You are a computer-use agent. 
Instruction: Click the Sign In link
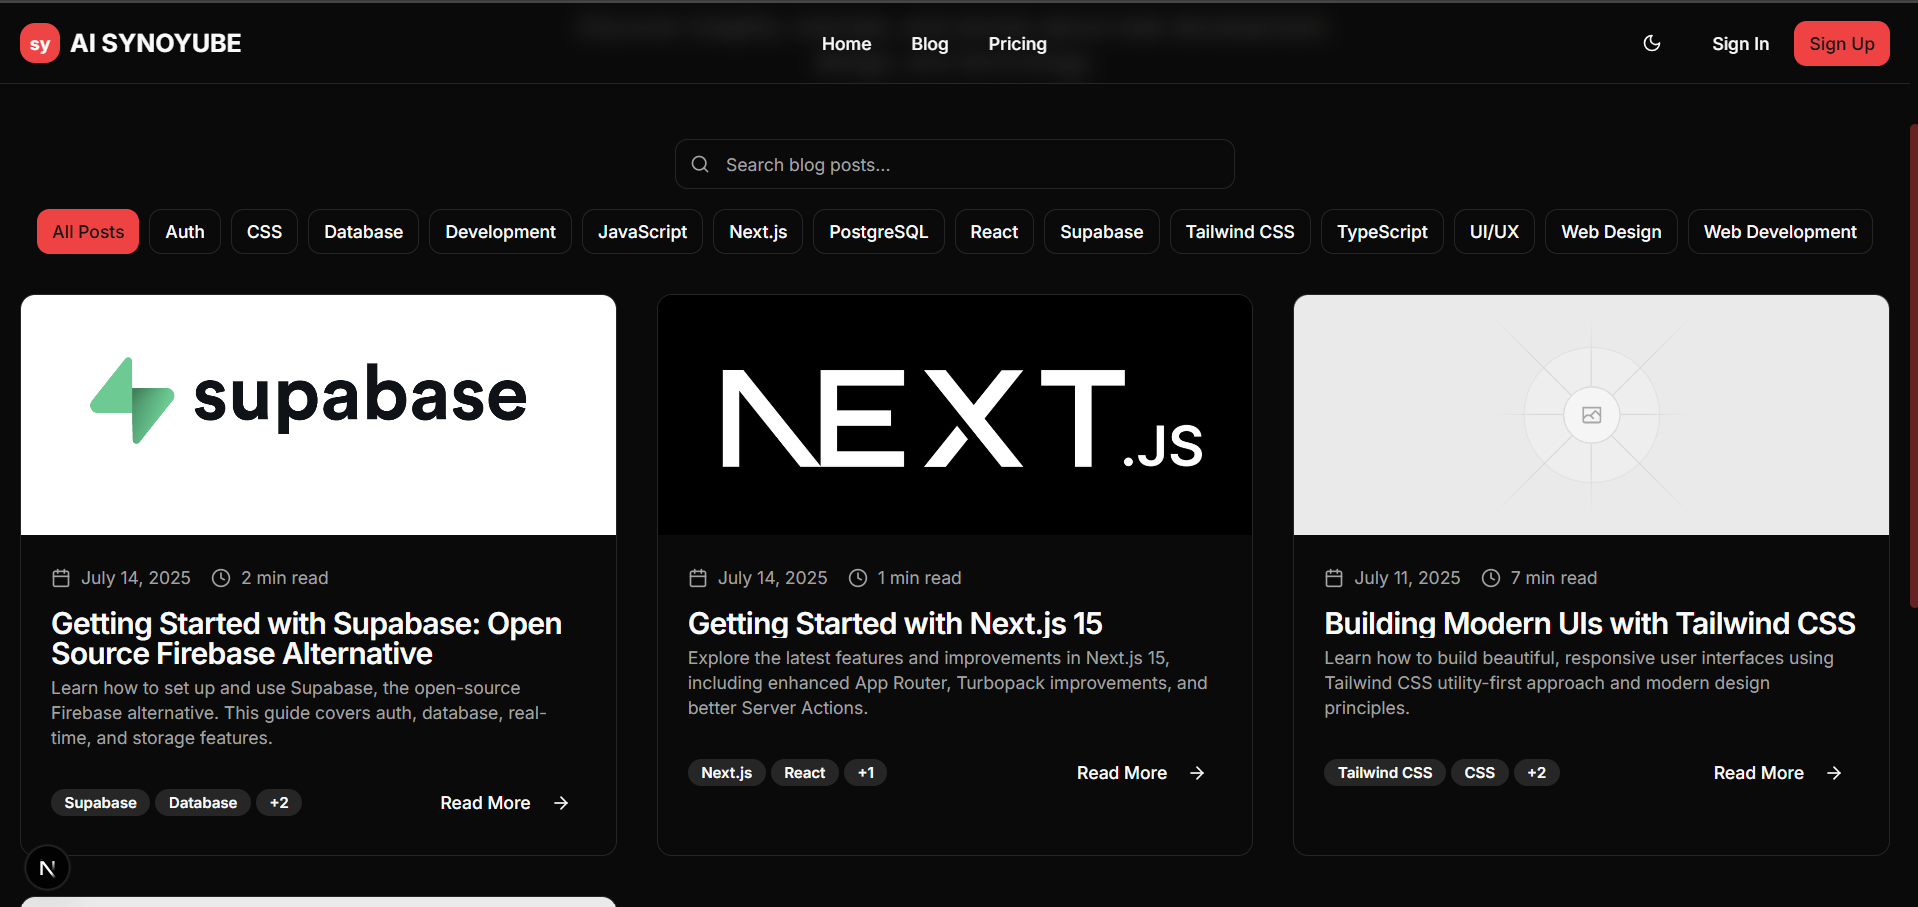coord(1740,44)
